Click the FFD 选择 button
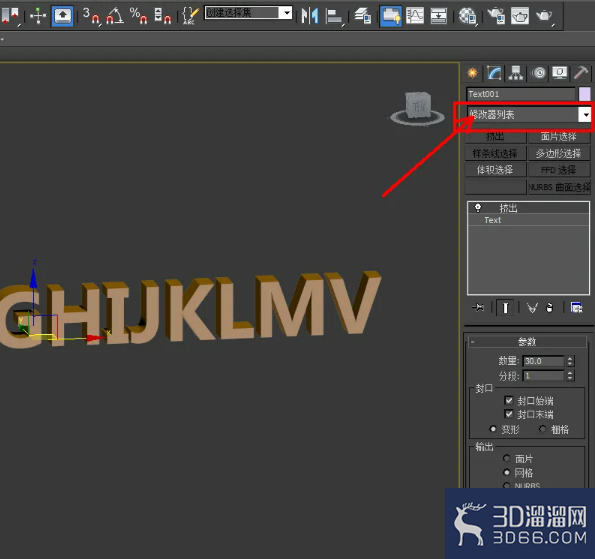595x559 pixels. (x=559, y=170)
